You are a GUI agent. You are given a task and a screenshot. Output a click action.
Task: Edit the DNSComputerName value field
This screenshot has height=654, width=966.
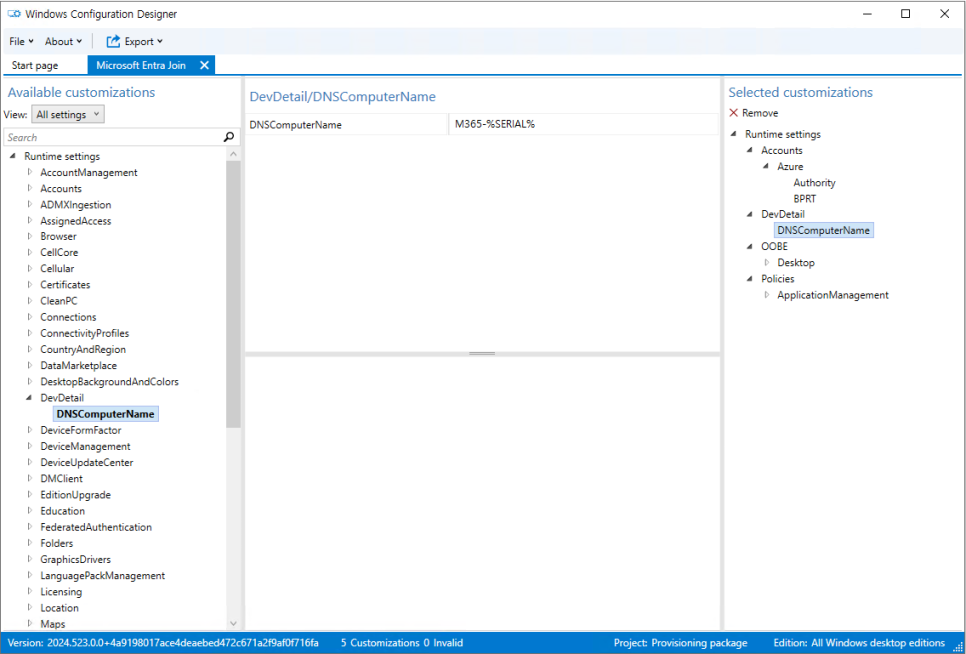[x=583, y=124]
